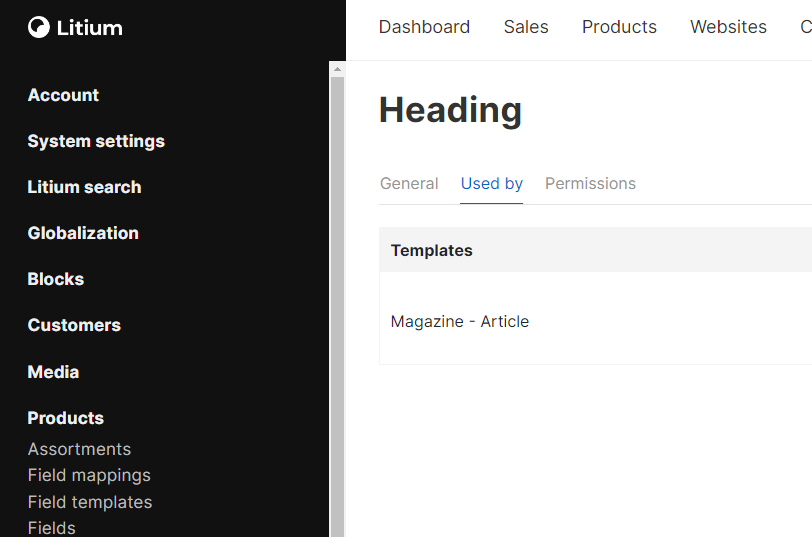Open Assortments under Products
The image size is (812, 537).
point(79,449)
